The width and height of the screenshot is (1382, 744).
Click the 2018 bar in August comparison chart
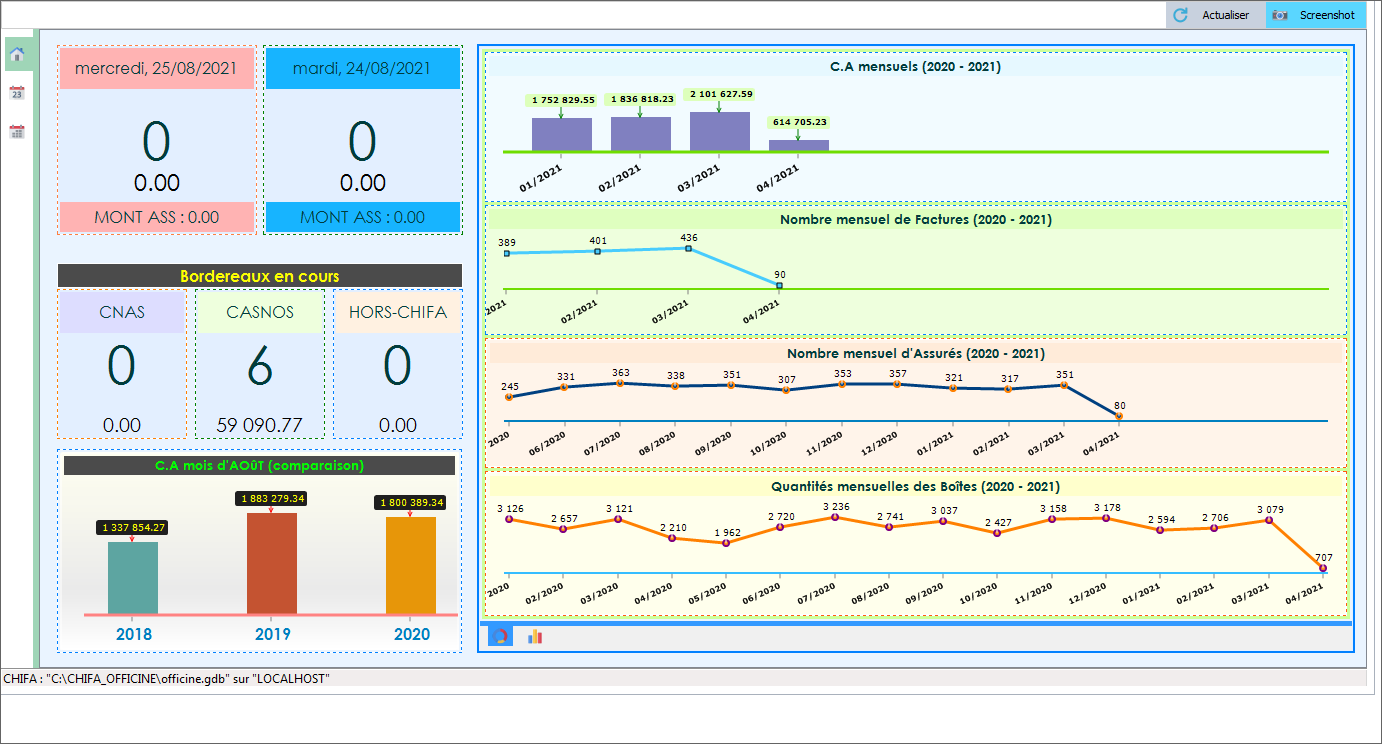(x=132, y=577)
